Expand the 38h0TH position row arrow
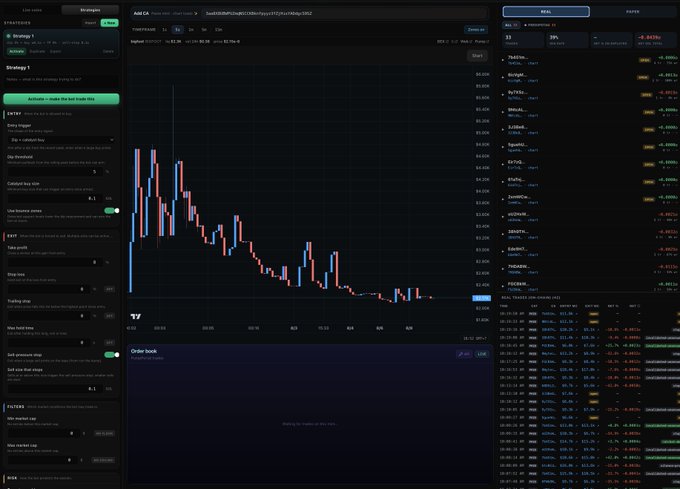This screenshot has width=680, height=489. pyautogui.click(x=503, y=234)
